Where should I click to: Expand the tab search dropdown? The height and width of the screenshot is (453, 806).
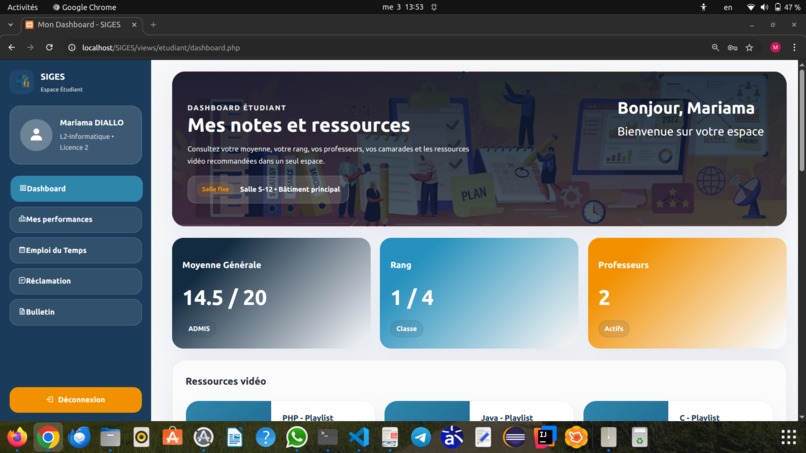click(x=10, y=25)
